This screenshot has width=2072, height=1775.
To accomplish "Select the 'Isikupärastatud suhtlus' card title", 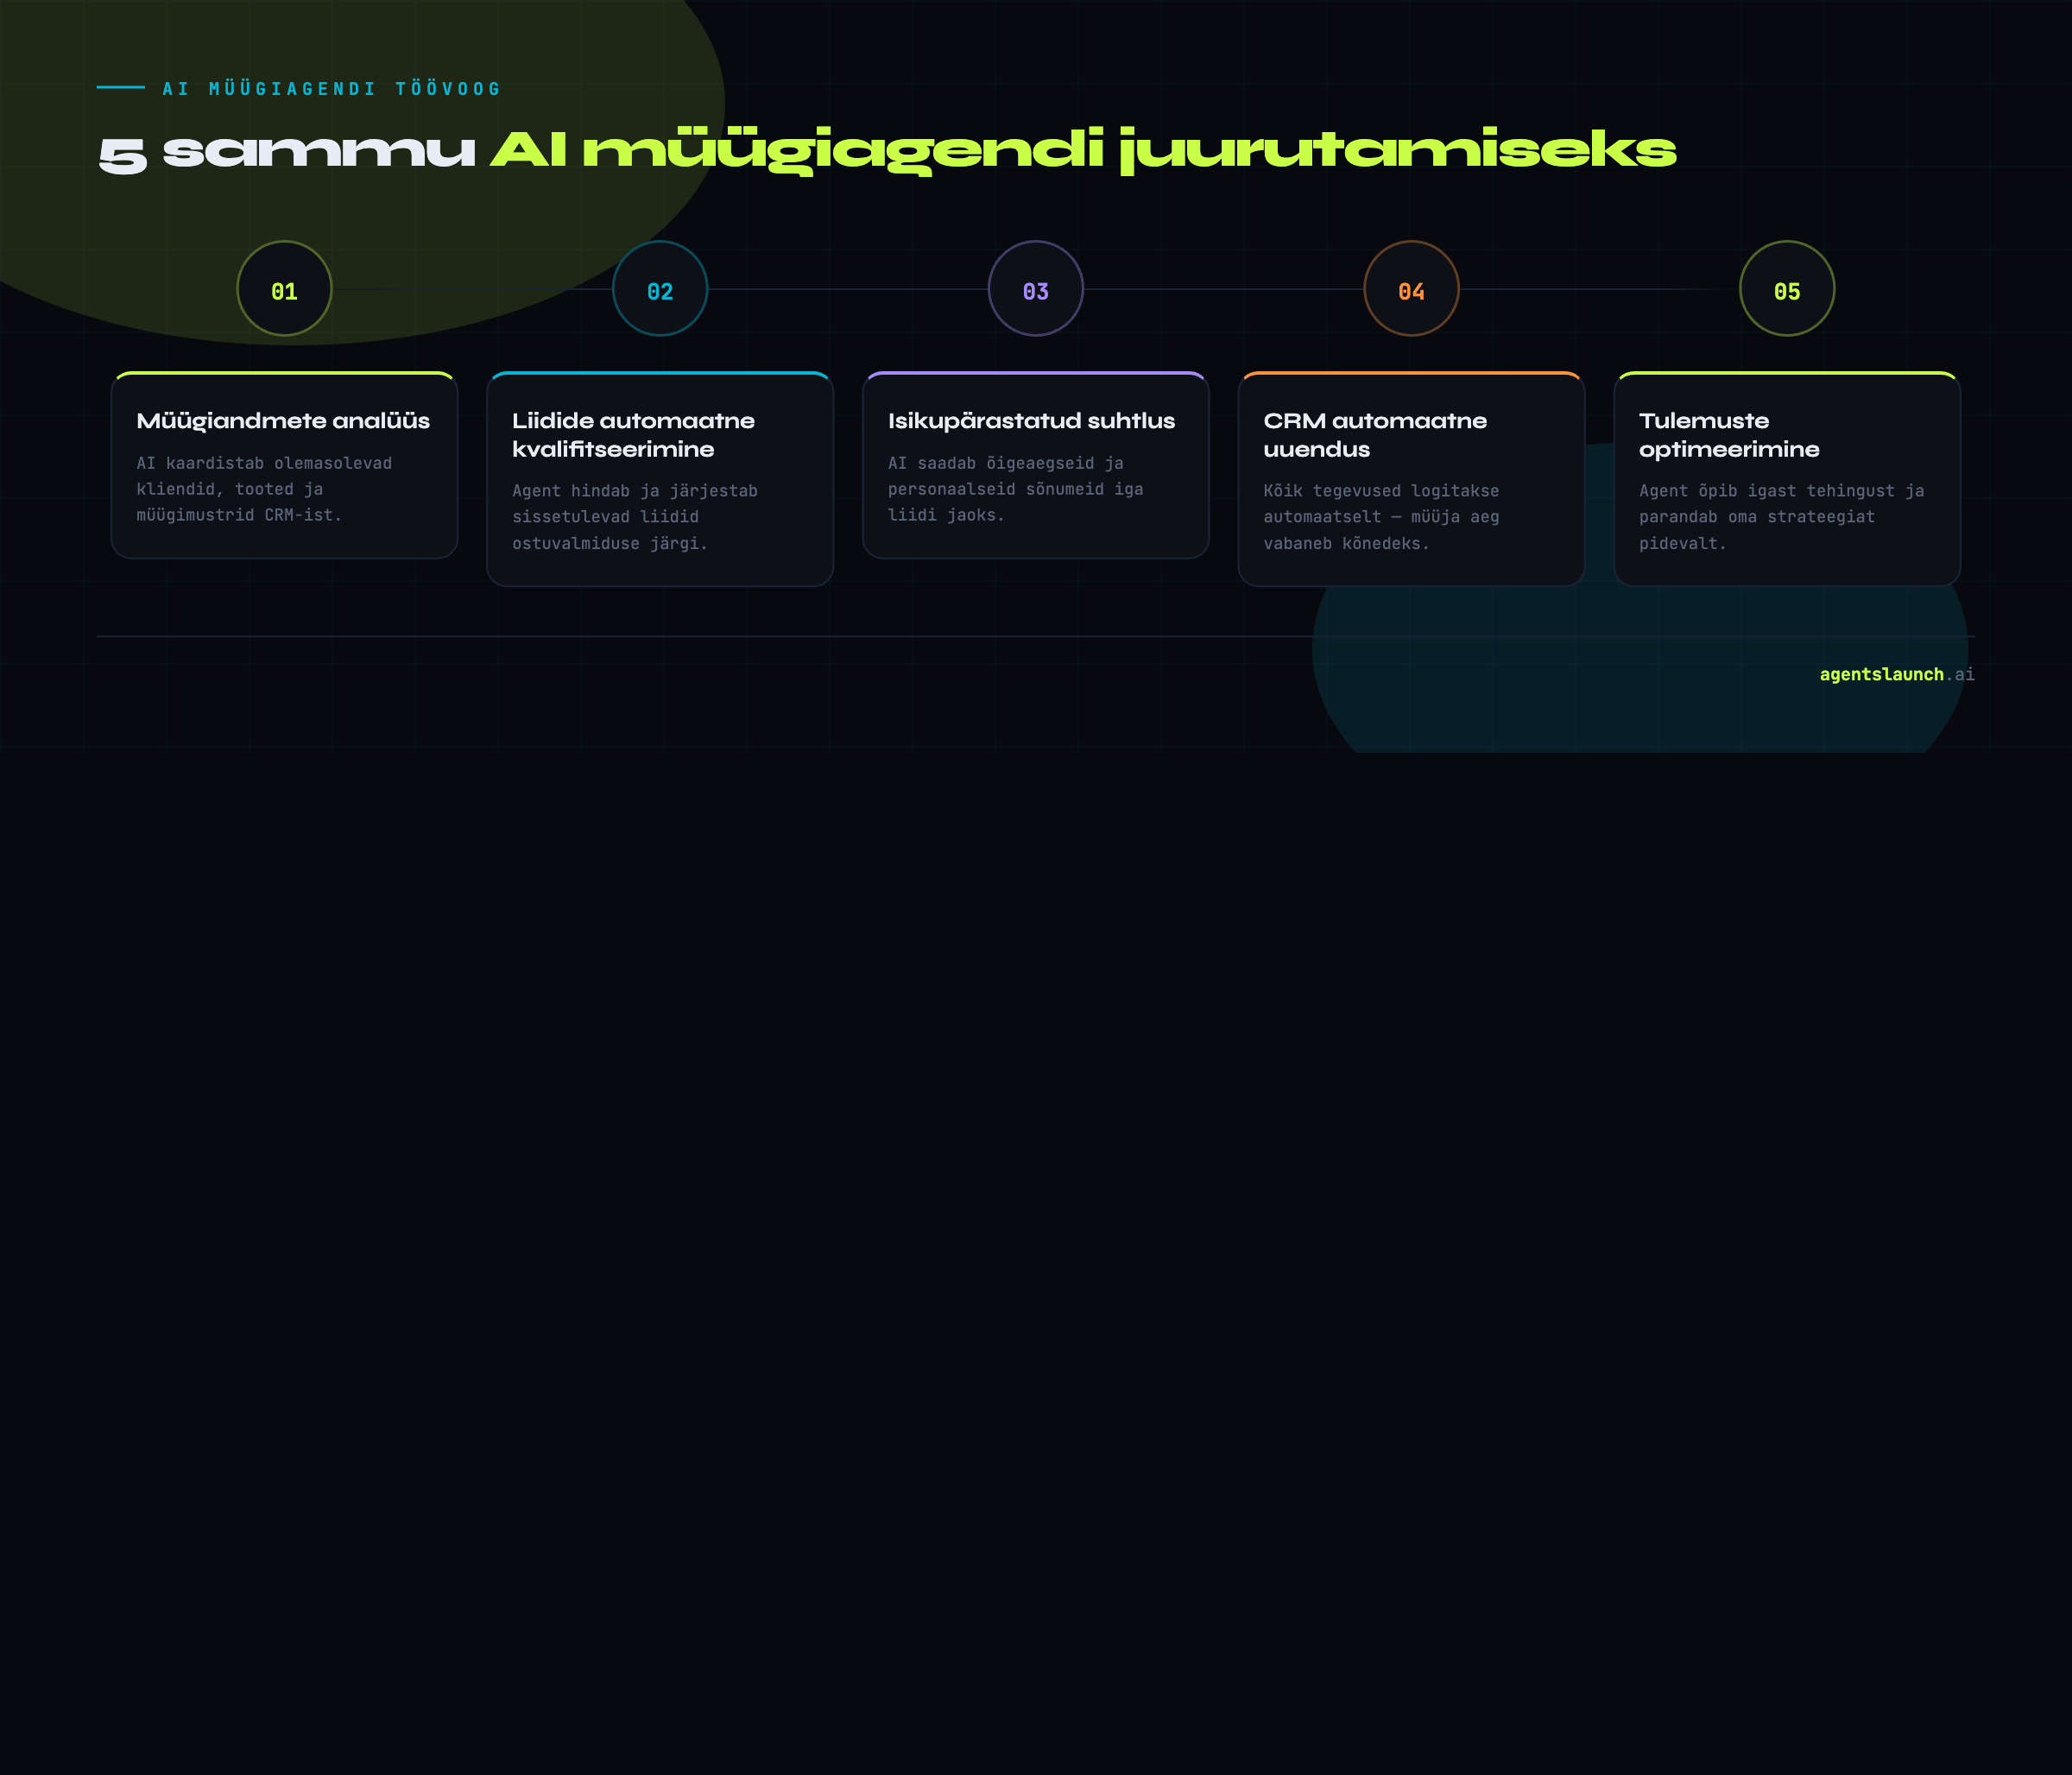I will (1031, 421).
